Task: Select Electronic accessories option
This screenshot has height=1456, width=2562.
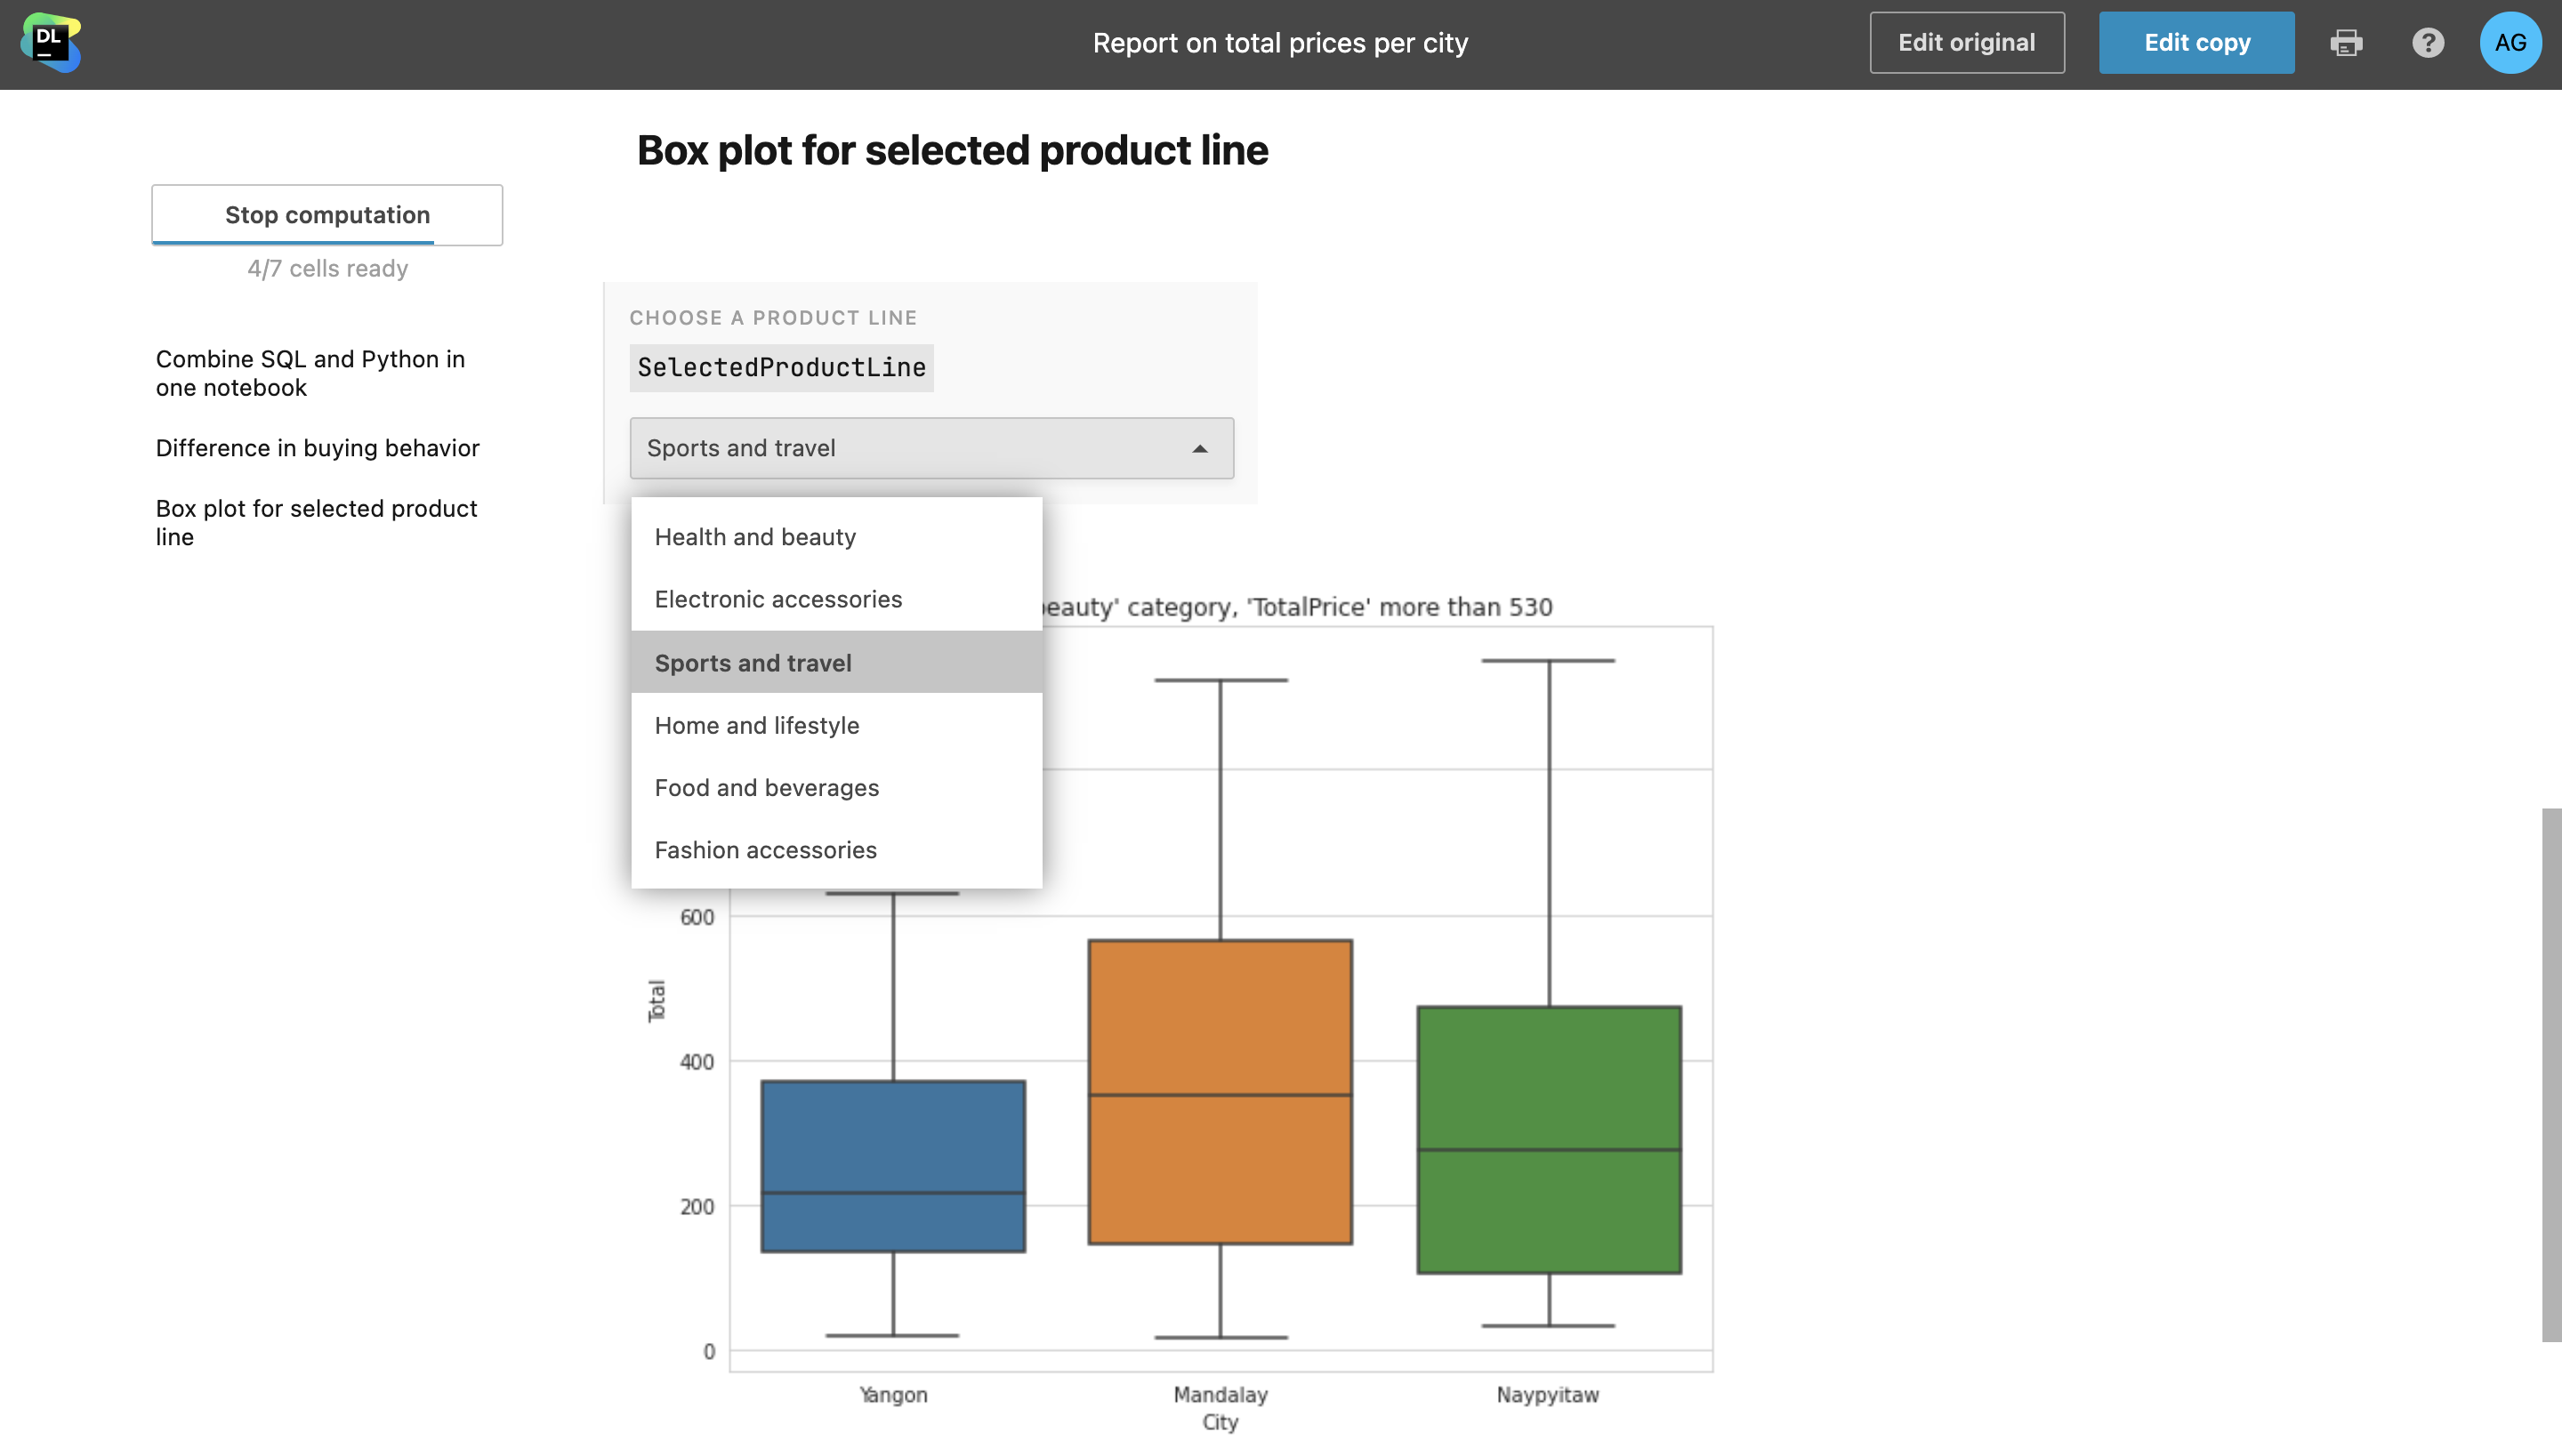Action: pos(778,599)
